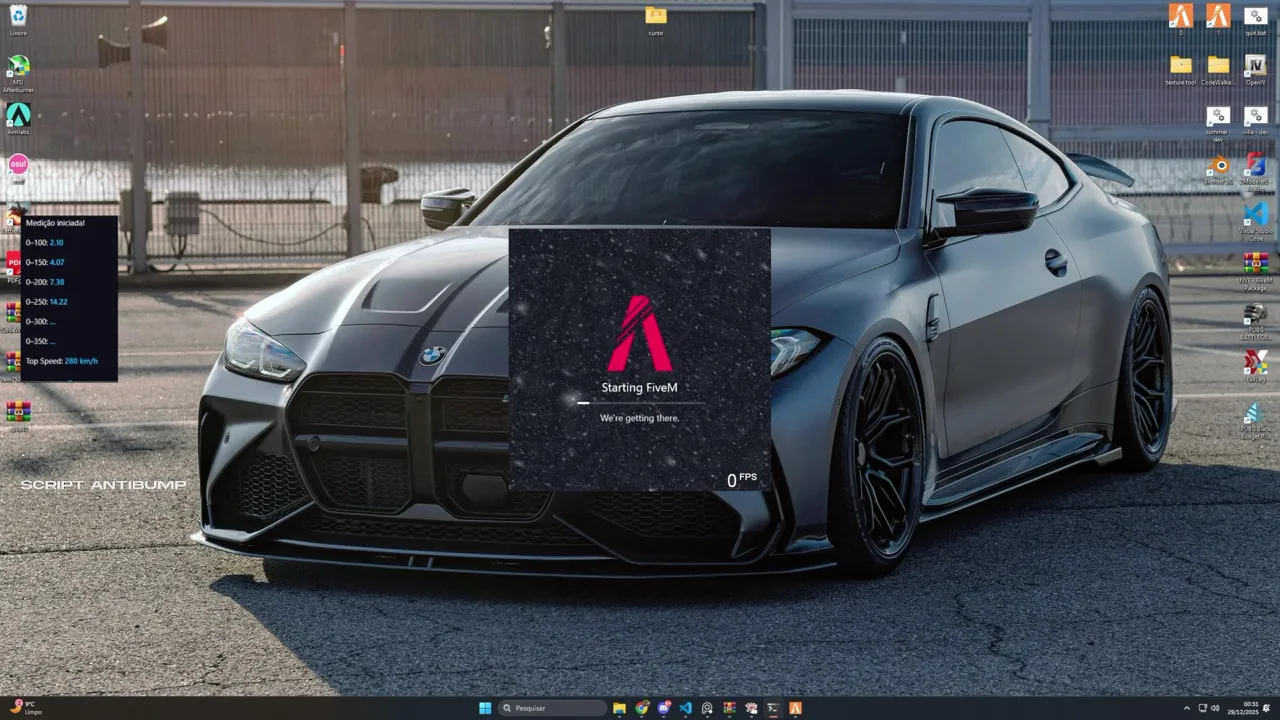
Task: Open WinRAR from the taskbar
Action: 729,708
